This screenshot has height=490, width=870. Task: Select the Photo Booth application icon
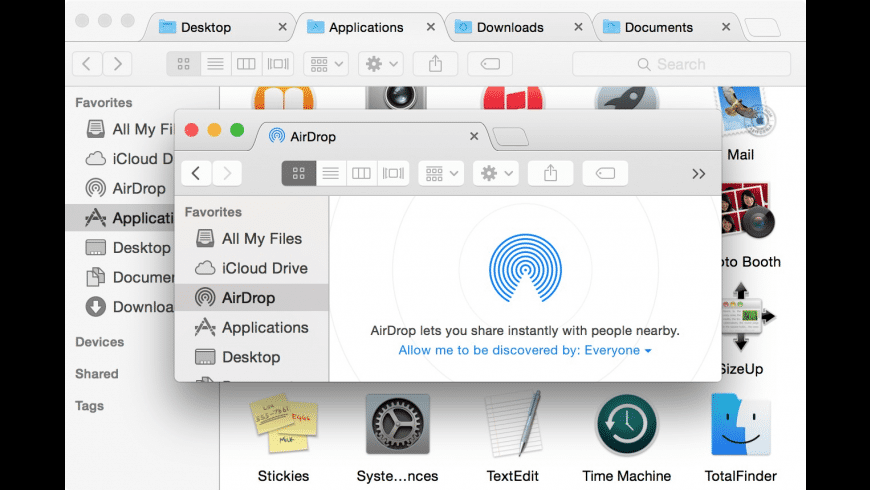coord(748,211)
